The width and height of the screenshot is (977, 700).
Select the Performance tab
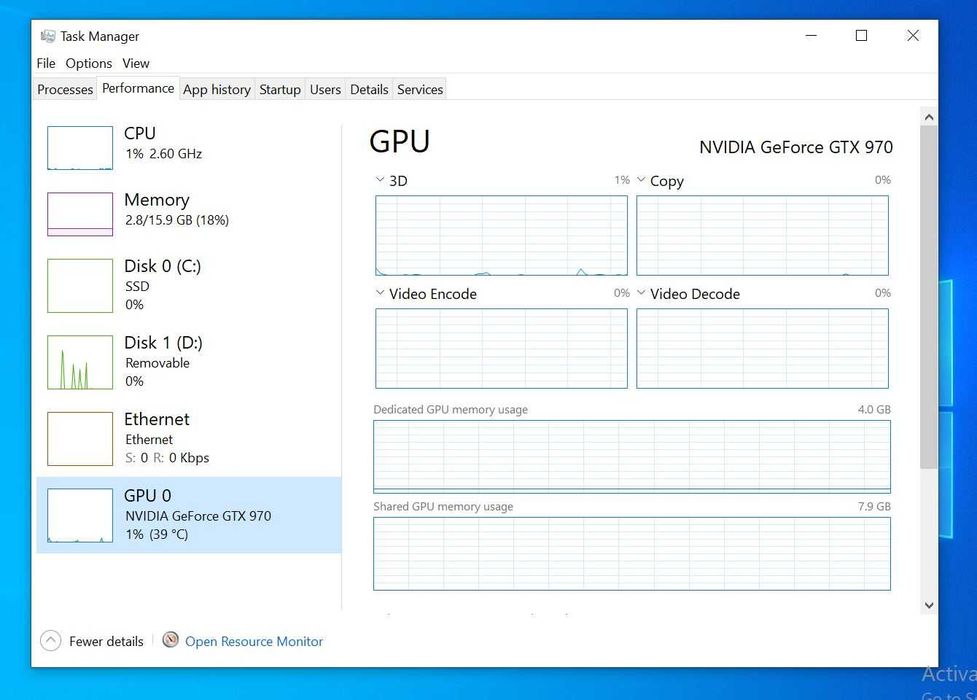138,88
